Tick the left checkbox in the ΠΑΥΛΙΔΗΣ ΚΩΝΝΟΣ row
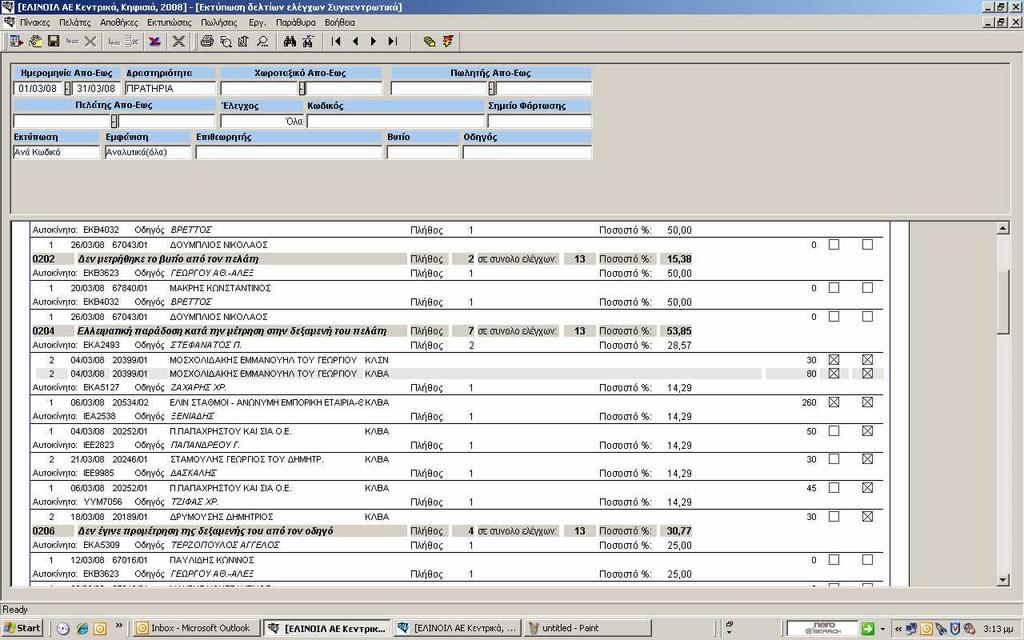The width and height of the screenshot is (1024, 640). coord(834,560)
